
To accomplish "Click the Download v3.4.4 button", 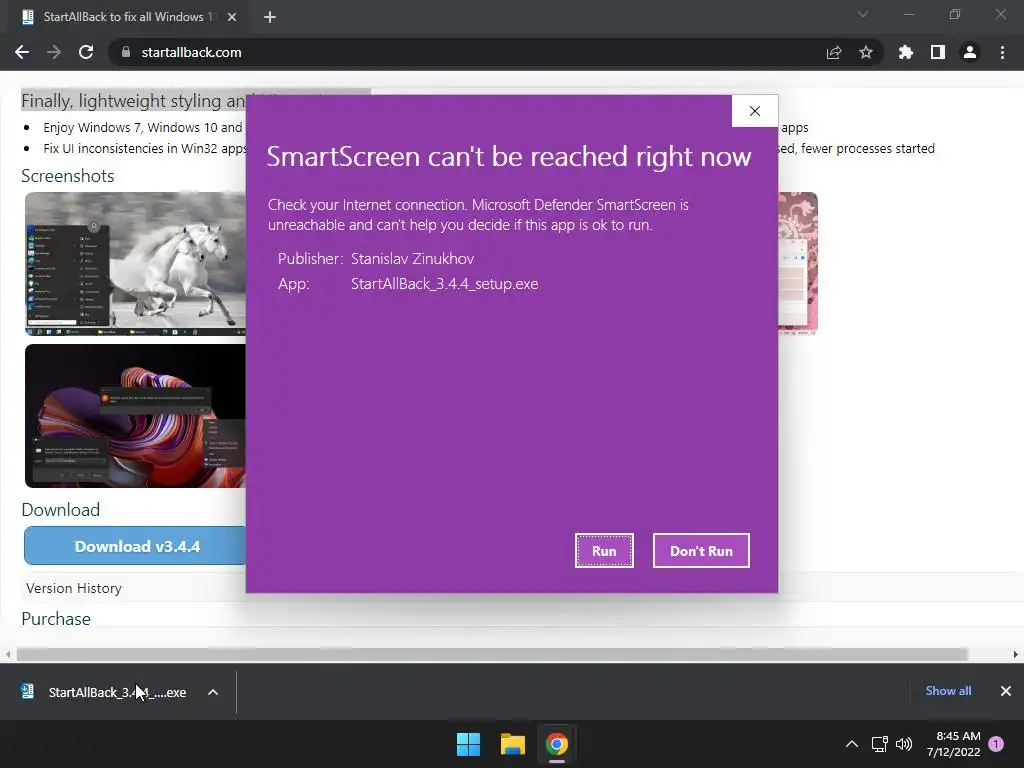I will pos(135,546).
